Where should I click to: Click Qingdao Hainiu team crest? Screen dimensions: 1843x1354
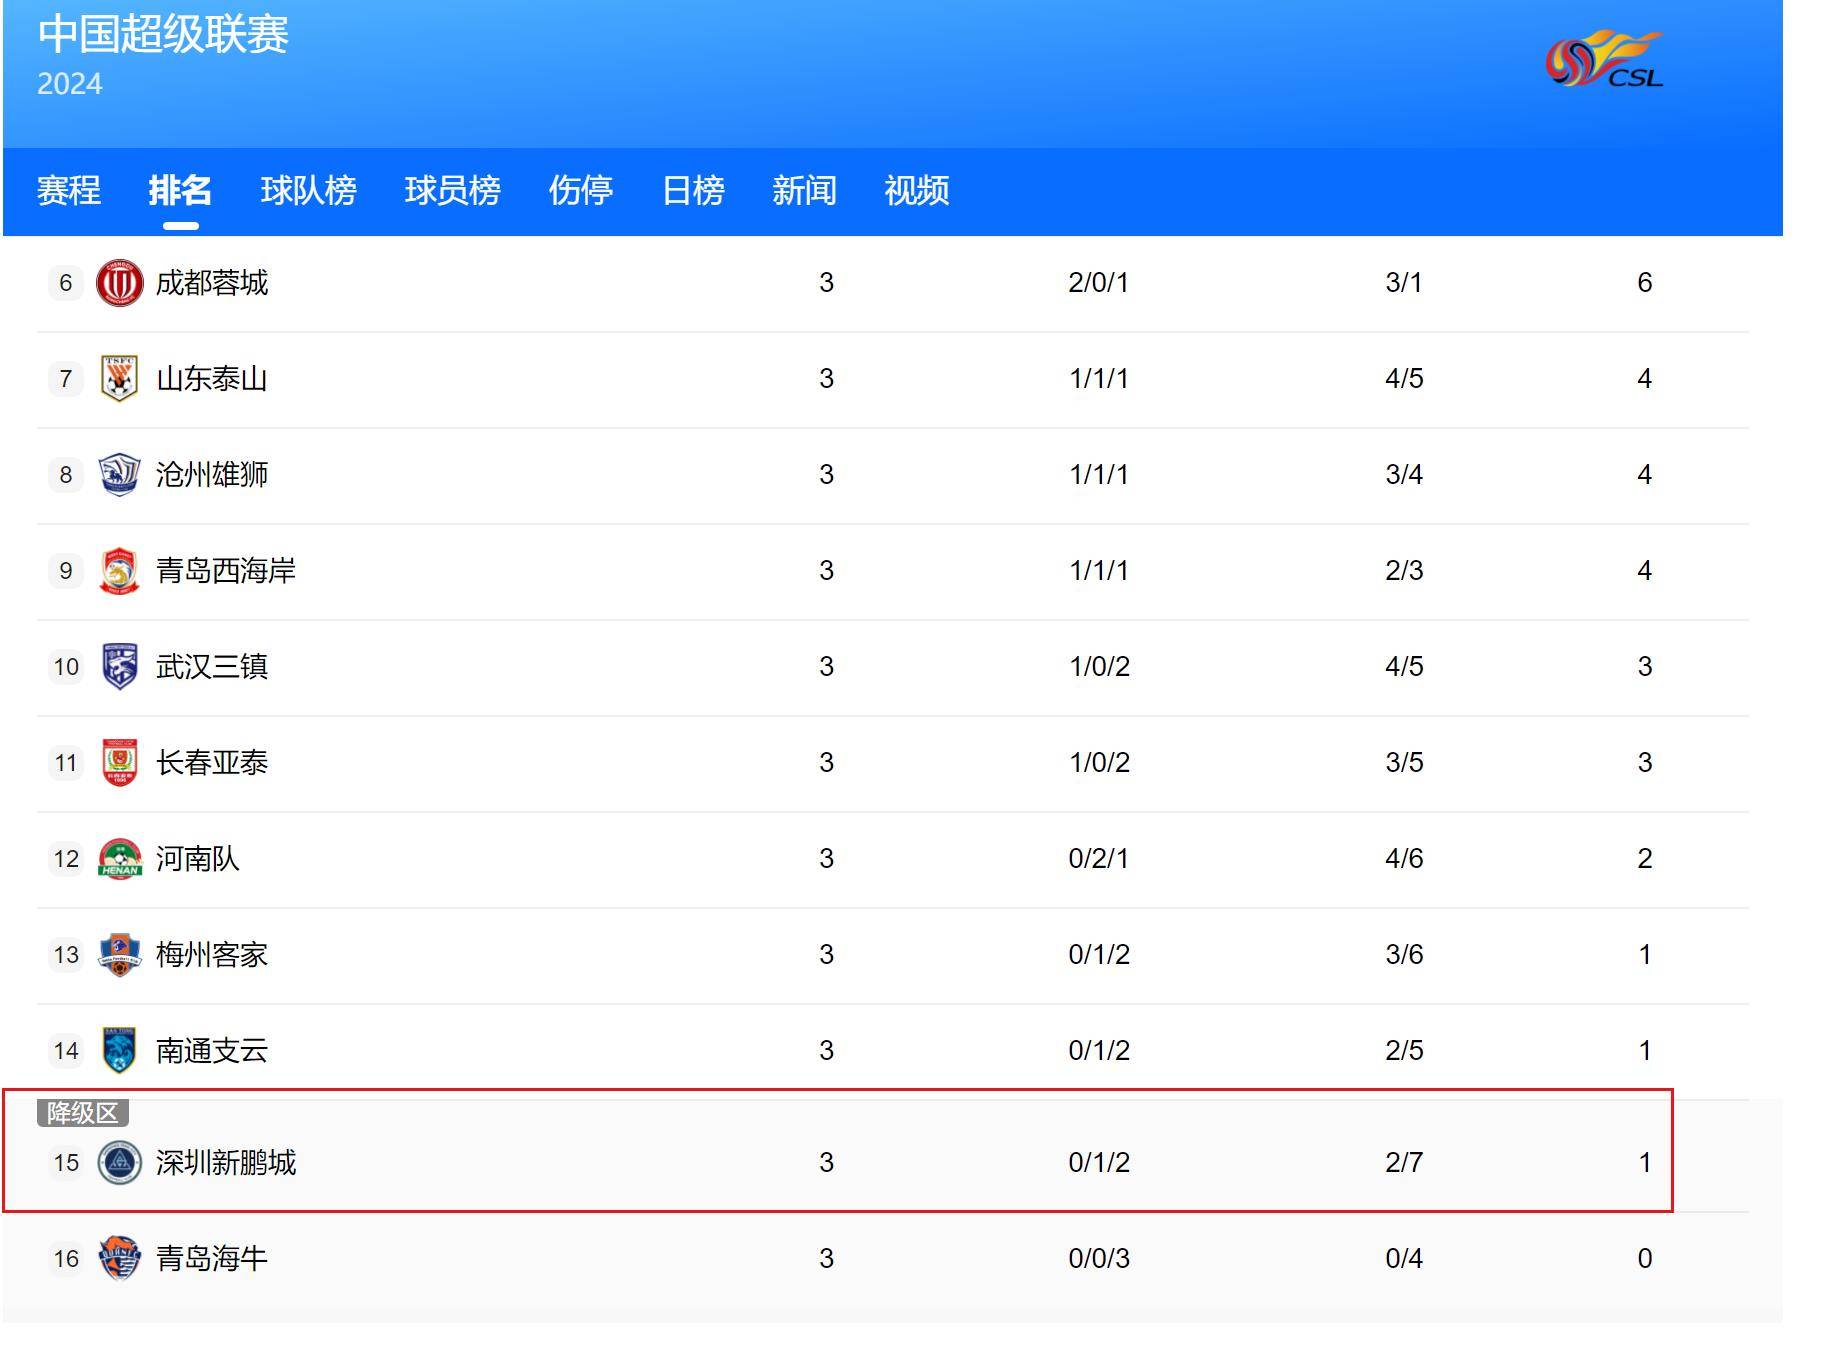tap(119, 1259)
